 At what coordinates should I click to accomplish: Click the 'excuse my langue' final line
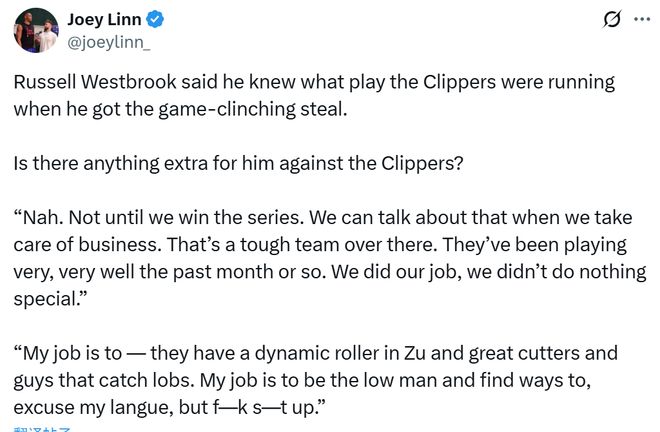[x=170, y=408]
